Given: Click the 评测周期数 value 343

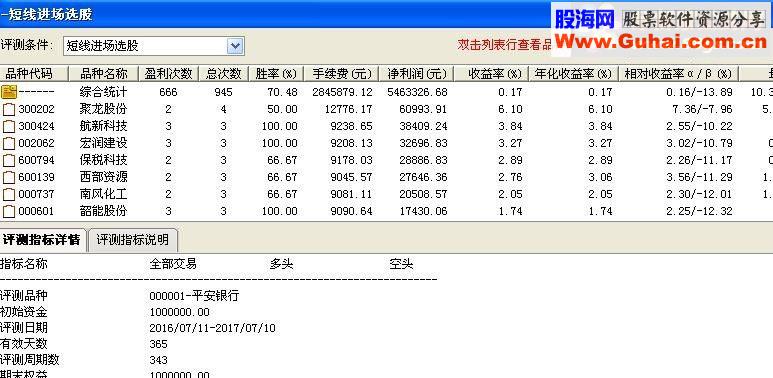Looking at the screenshot, I should 159,360.
